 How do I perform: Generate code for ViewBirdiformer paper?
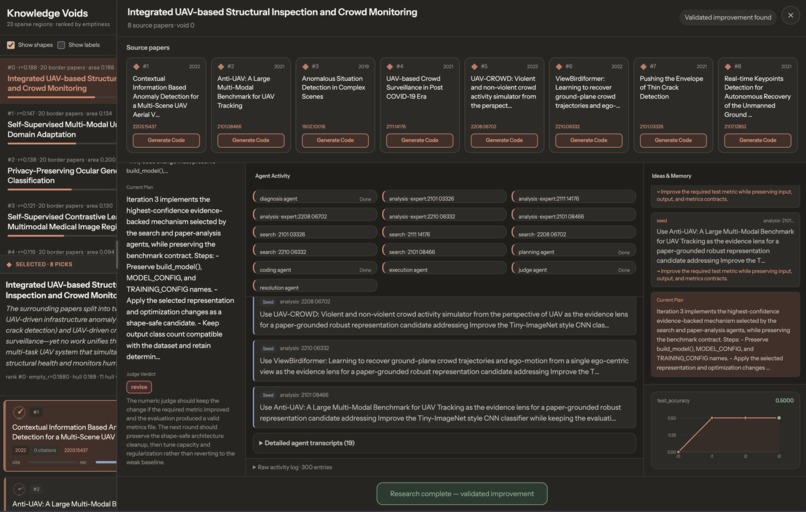click(589, 140)
